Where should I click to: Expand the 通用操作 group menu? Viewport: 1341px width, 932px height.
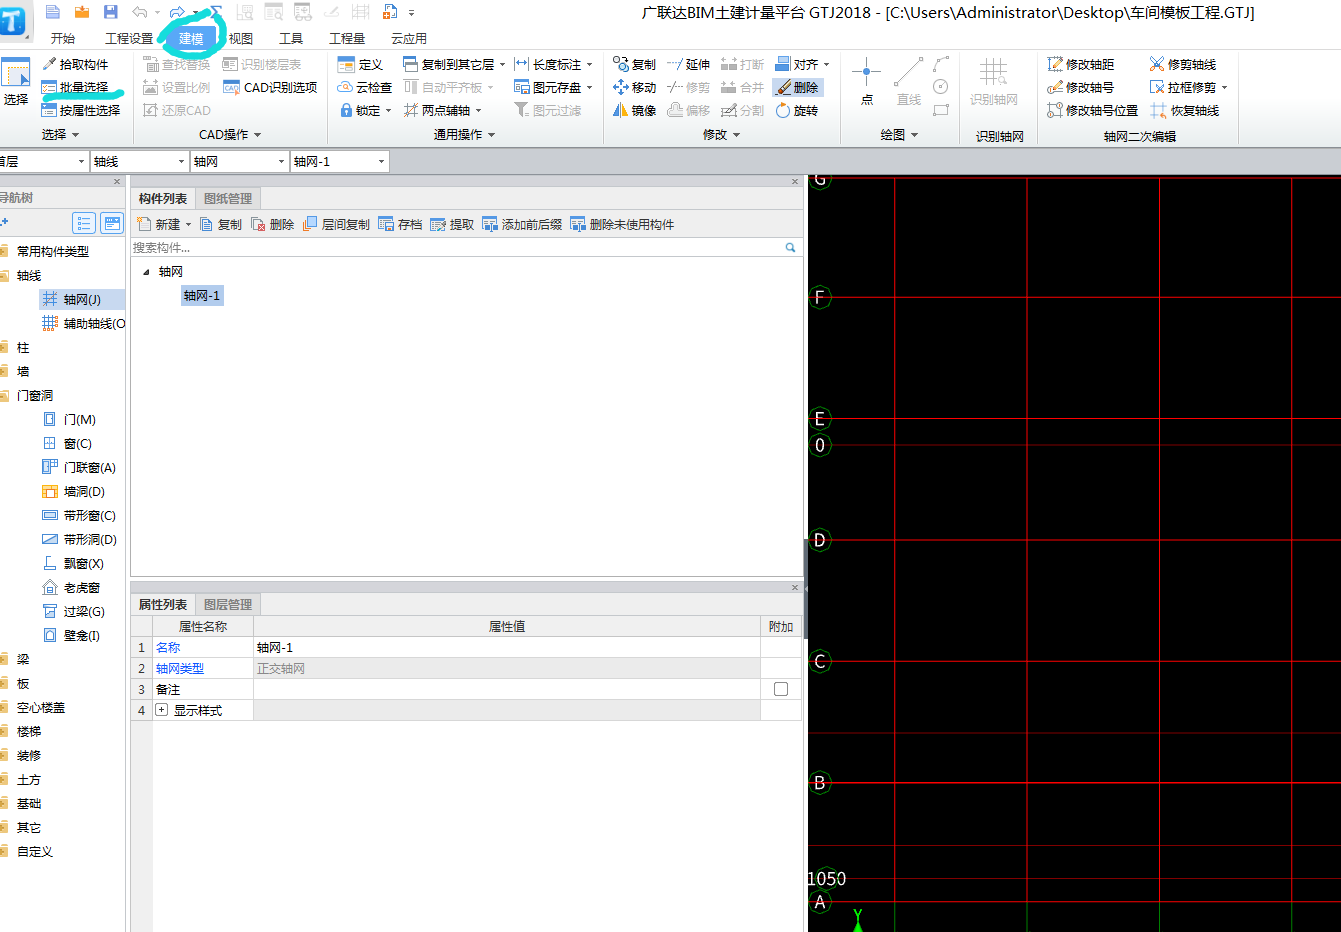pos(464,134)
